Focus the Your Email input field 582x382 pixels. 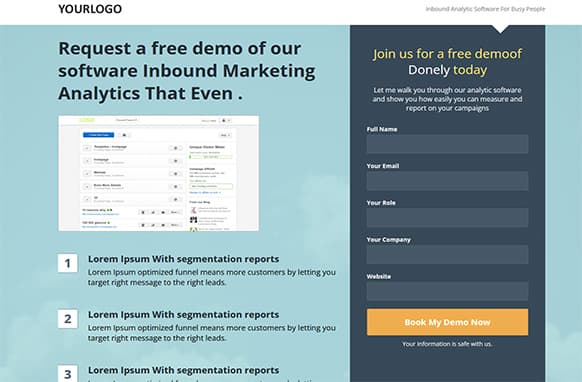tap(447, 181)
